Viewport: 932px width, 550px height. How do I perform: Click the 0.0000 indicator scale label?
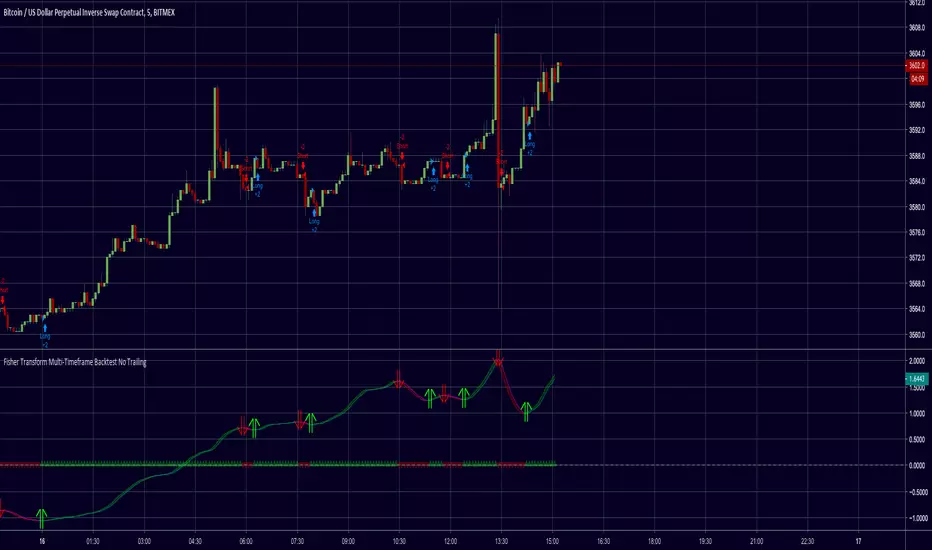pos(917,465)
